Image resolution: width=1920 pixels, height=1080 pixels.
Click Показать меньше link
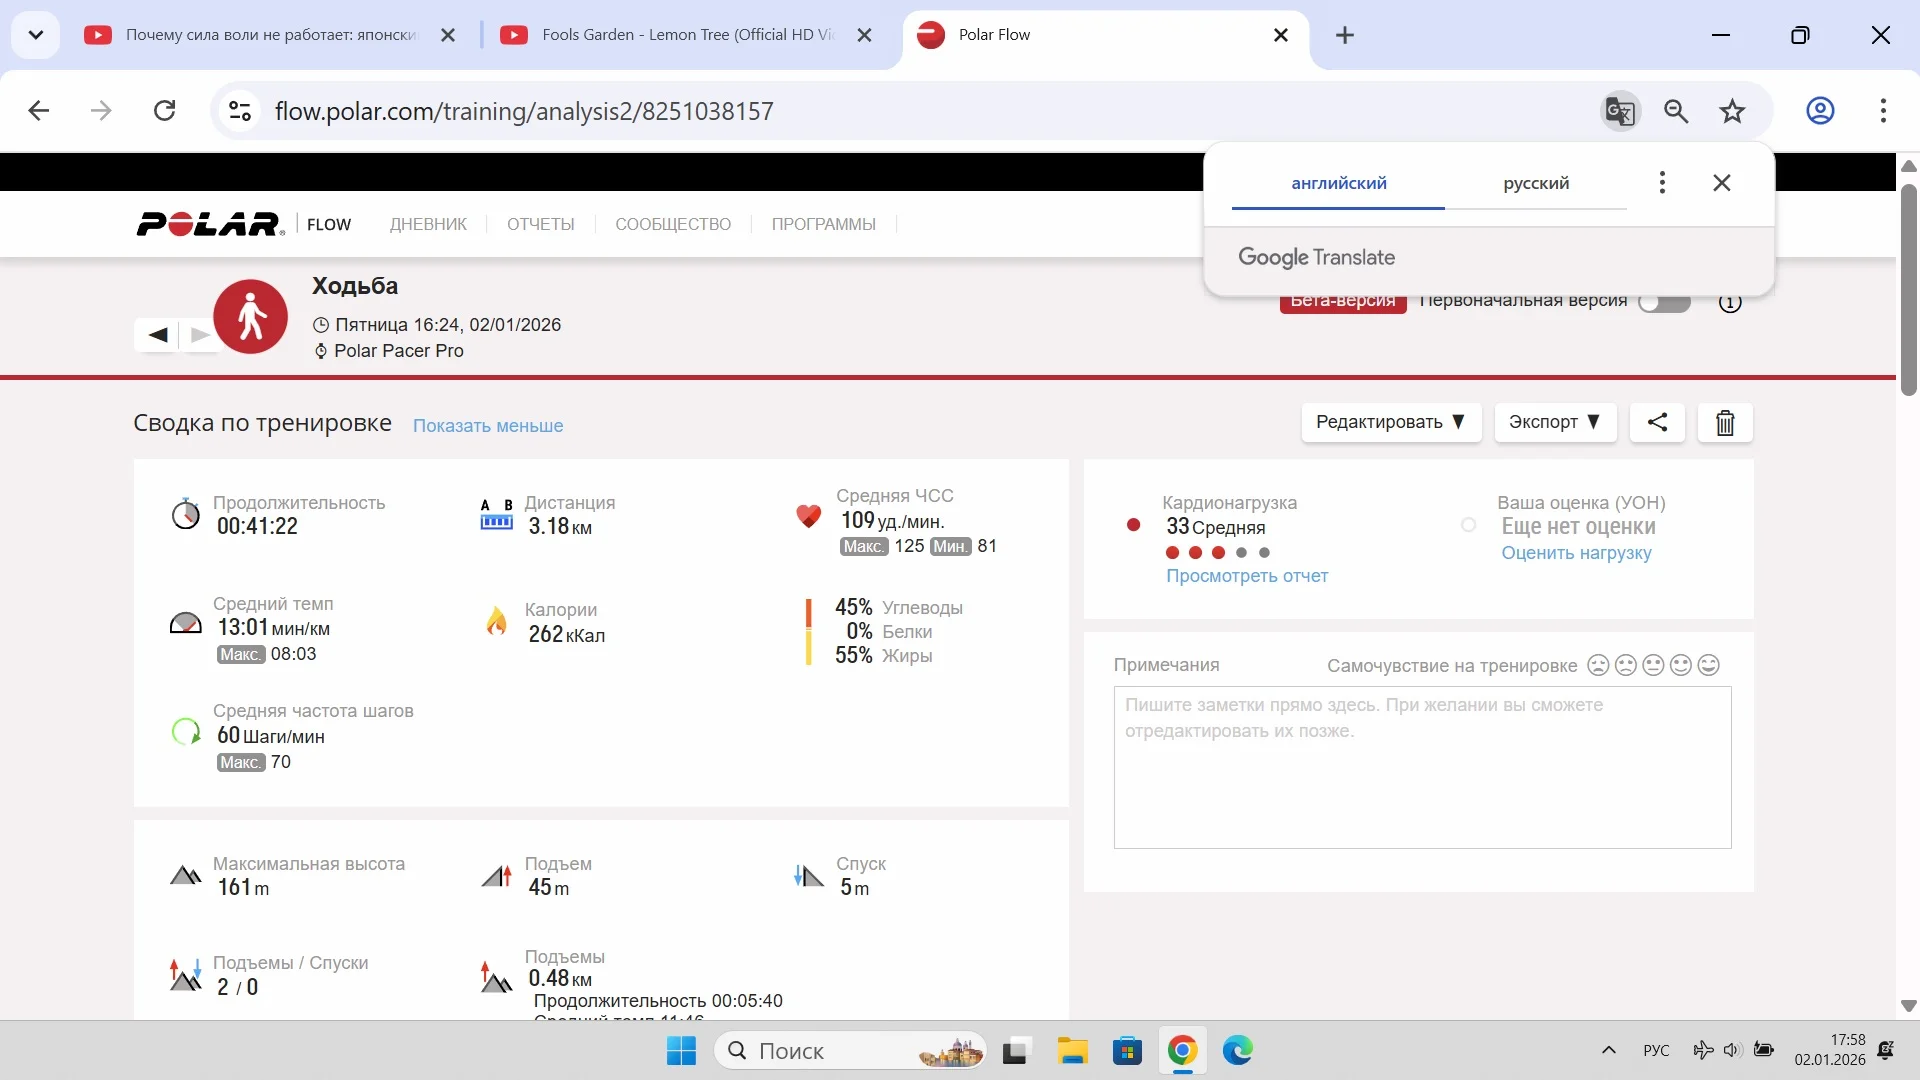click(488, 426)
